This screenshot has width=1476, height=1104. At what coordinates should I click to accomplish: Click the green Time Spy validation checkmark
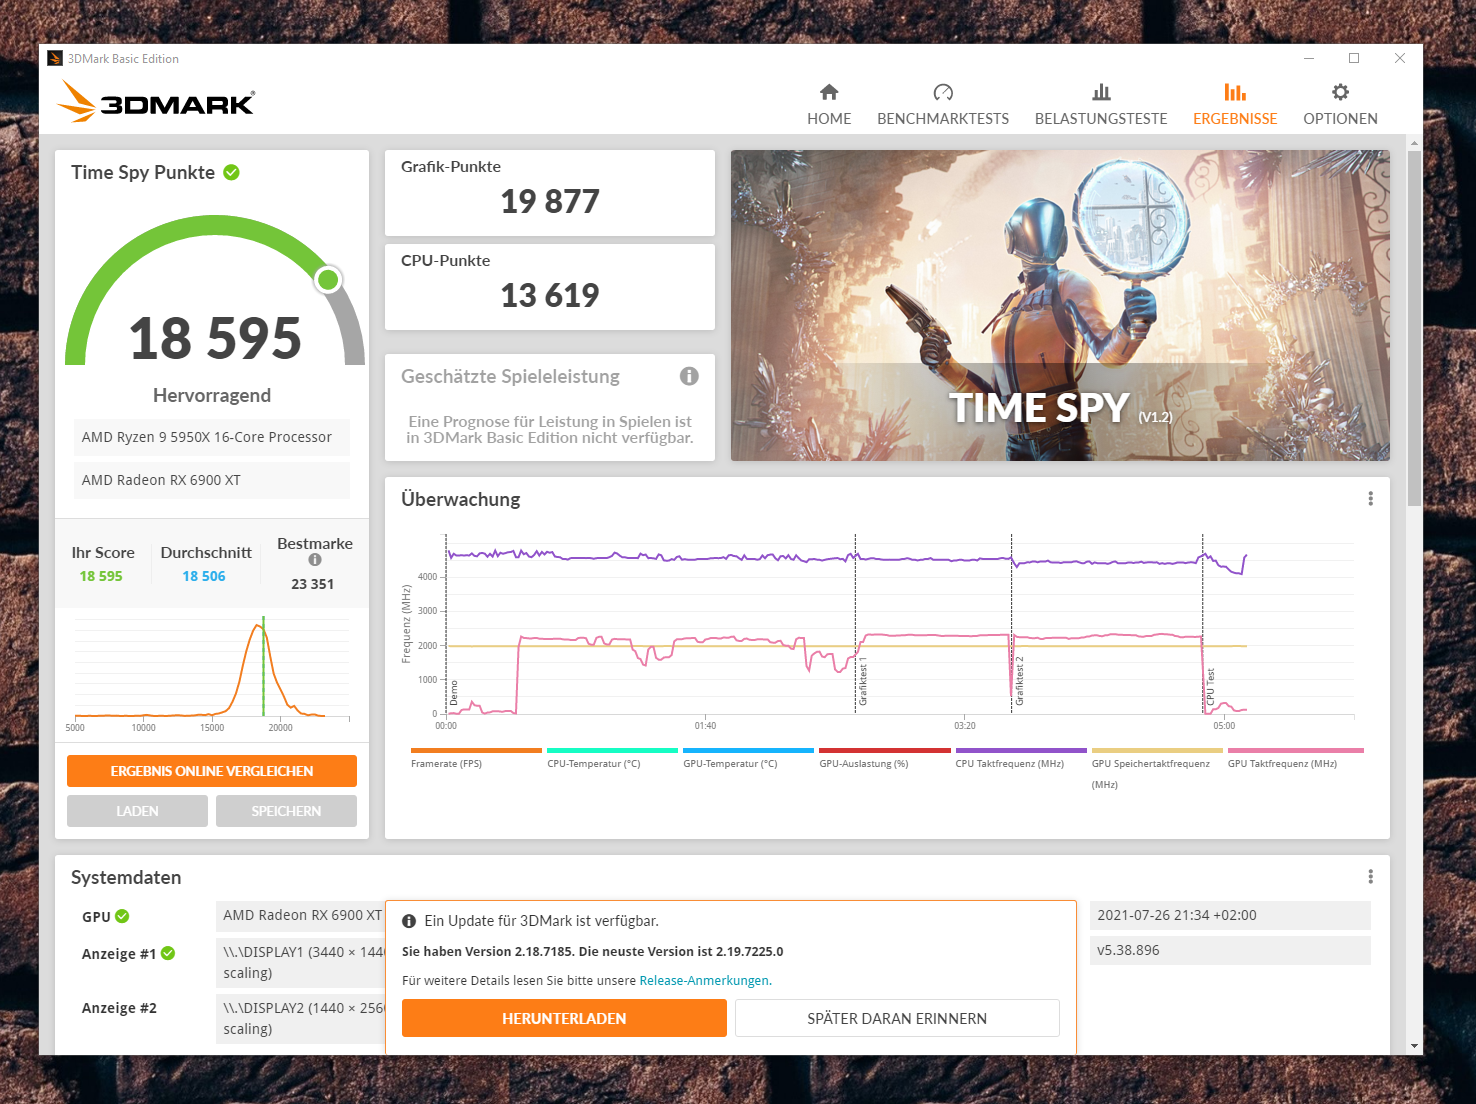(231, 172)
